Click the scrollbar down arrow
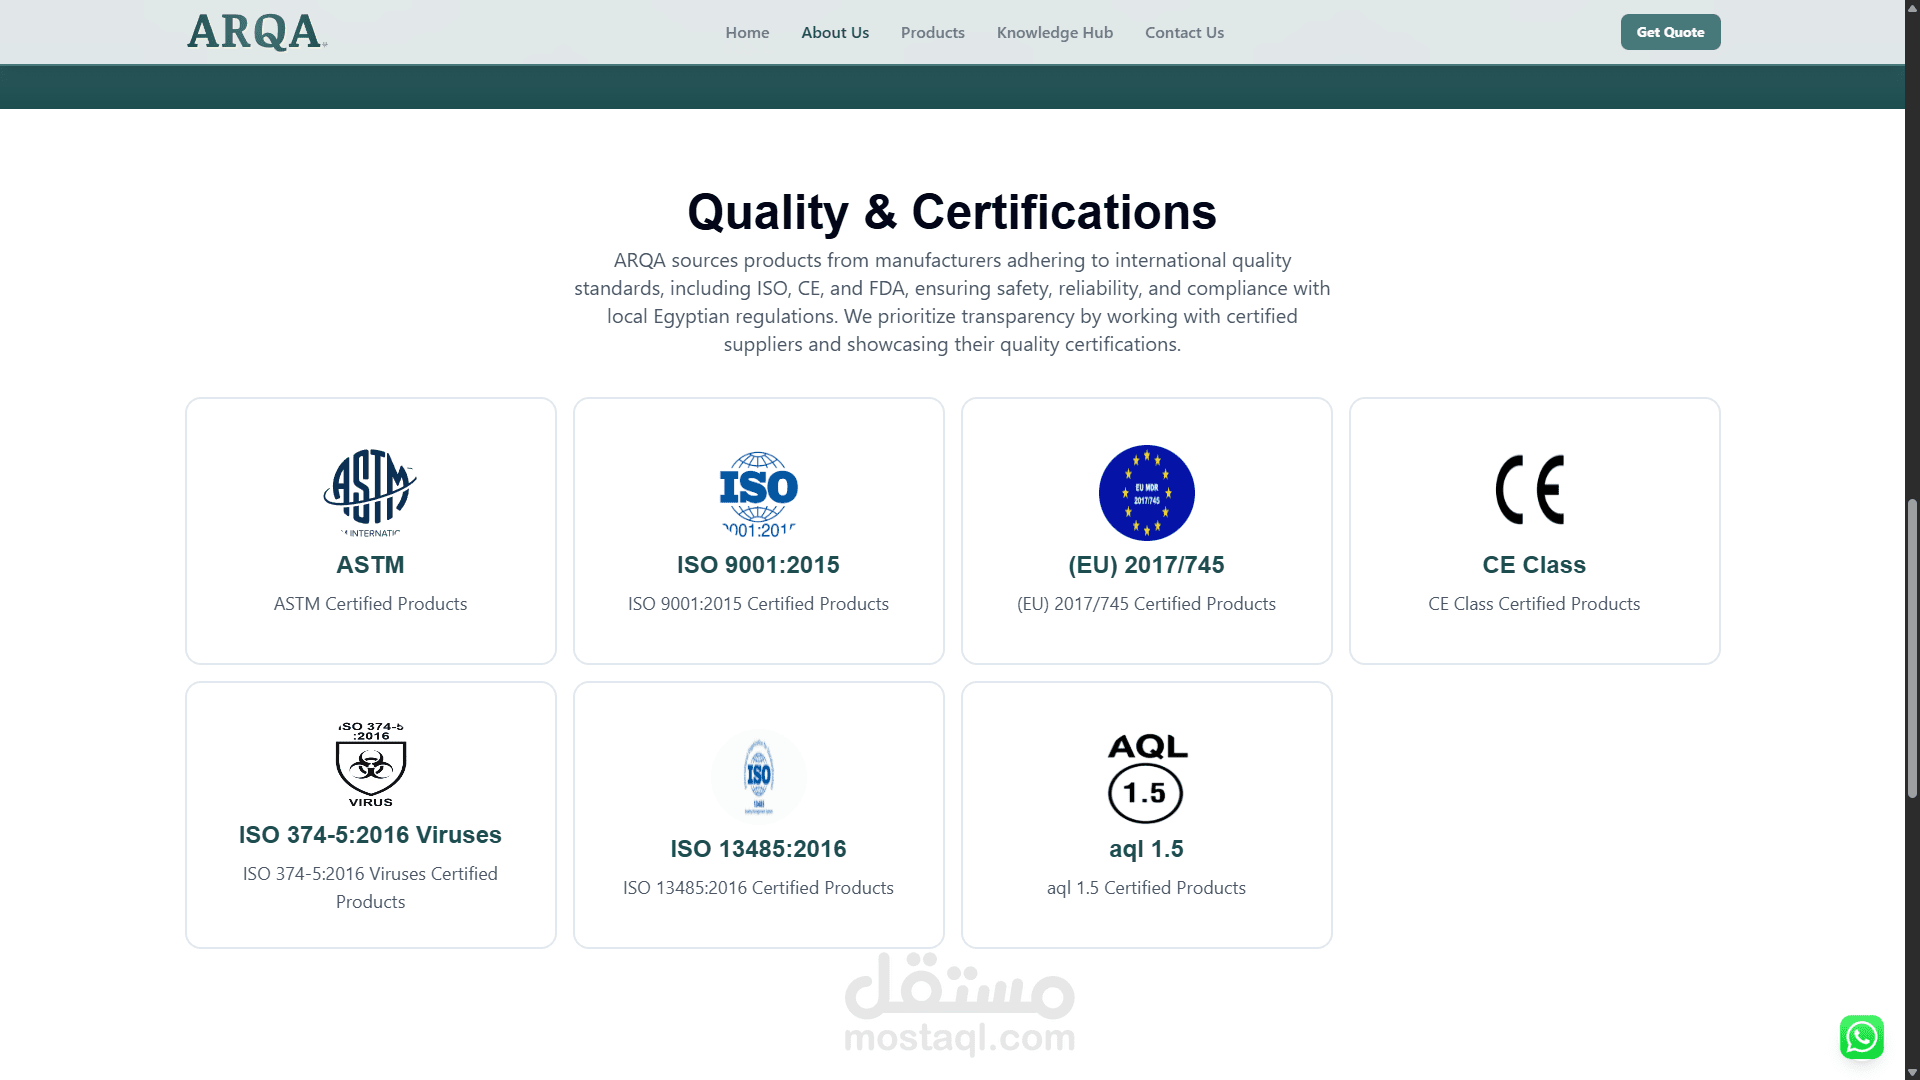This screenshot has width=1920, height=1080. coord(1912,1072)
